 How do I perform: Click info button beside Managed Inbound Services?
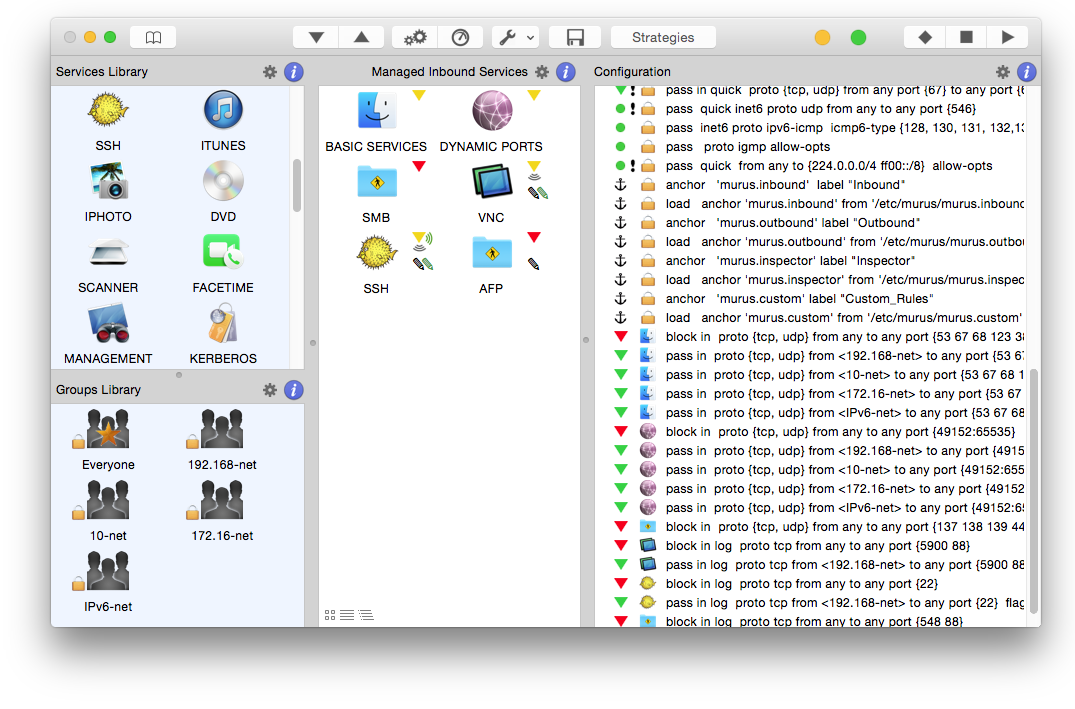[x=566, y=72]
